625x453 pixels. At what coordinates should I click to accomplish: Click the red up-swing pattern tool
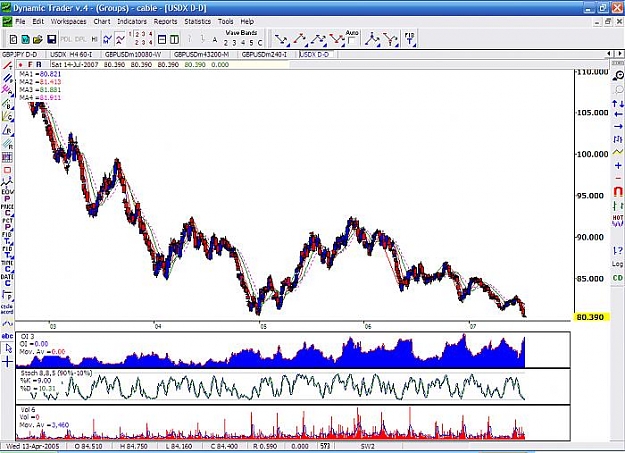[300, 39]
